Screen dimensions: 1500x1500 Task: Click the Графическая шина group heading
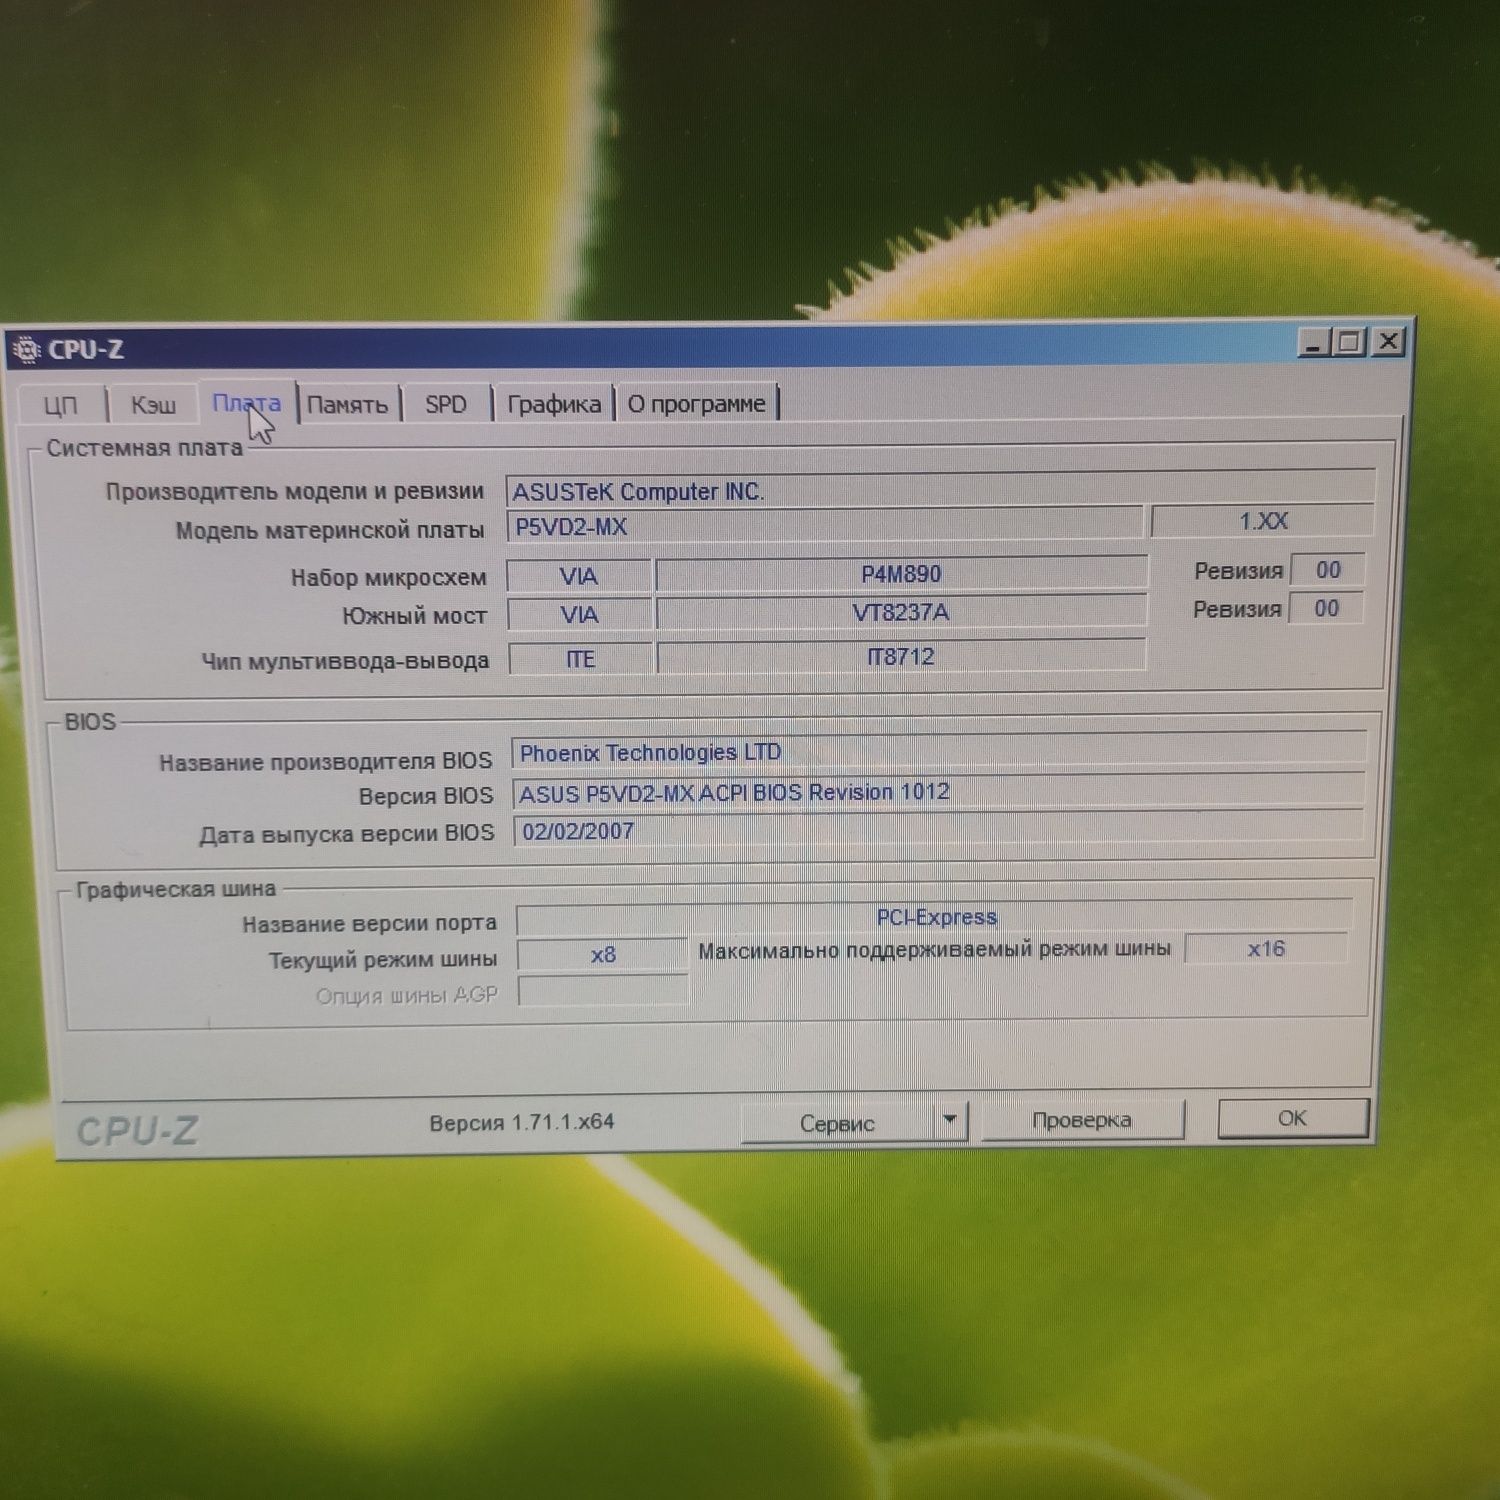coord(176,889)
